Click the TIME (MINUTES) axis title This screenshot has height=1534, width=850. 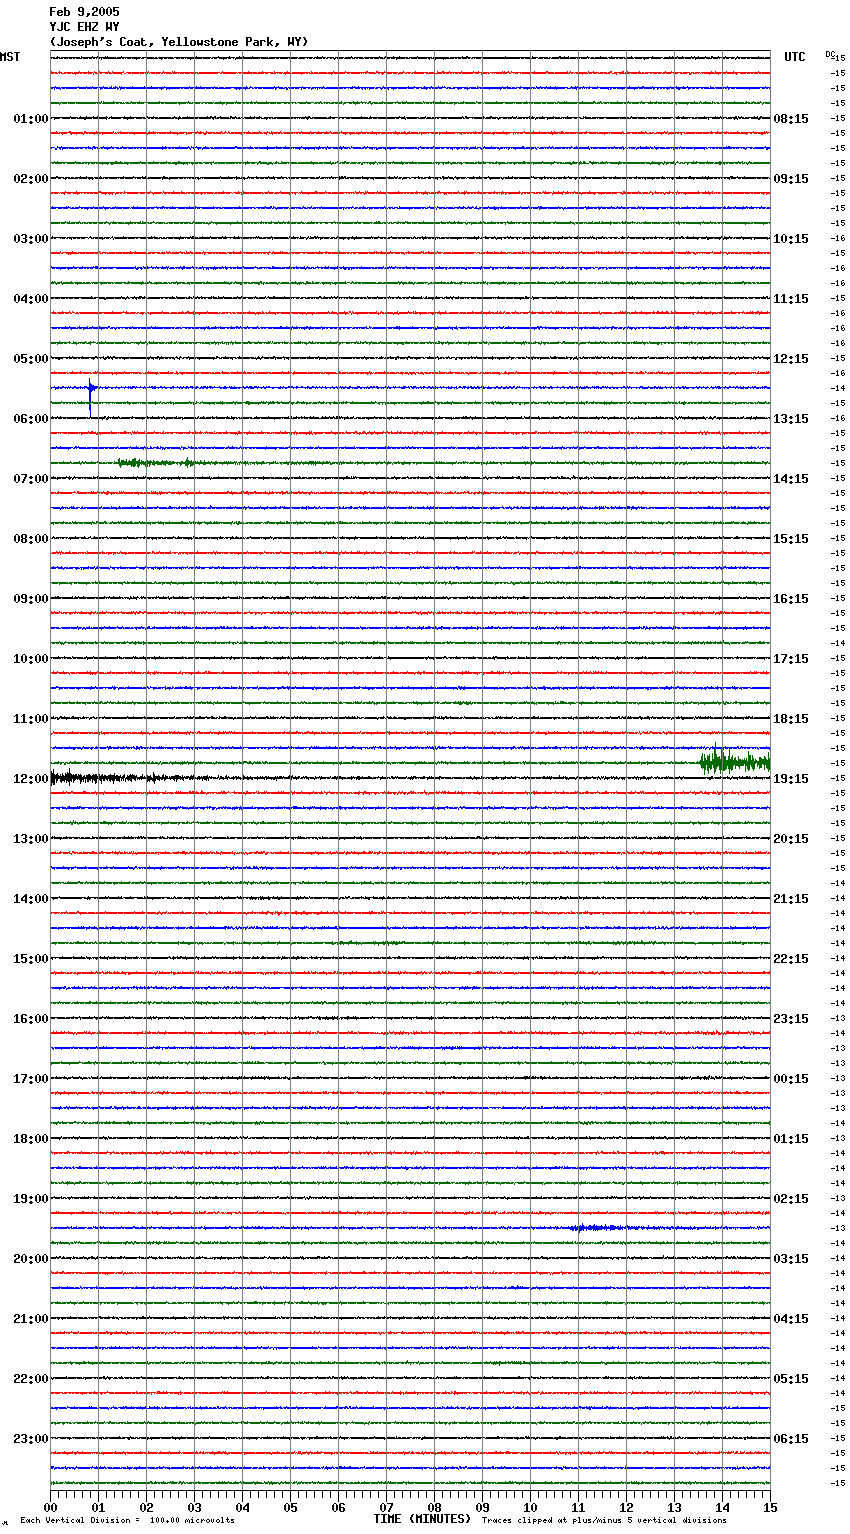point(422,1519)
